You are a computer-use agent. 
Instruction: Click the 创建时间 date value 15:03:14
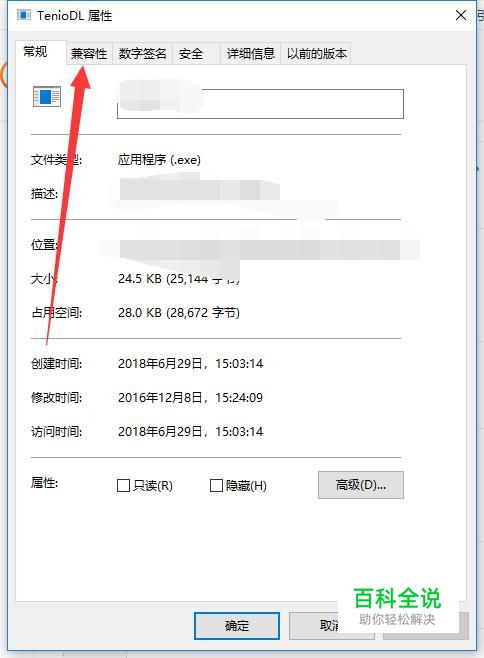pyautogui.click(x=239, y=363)
